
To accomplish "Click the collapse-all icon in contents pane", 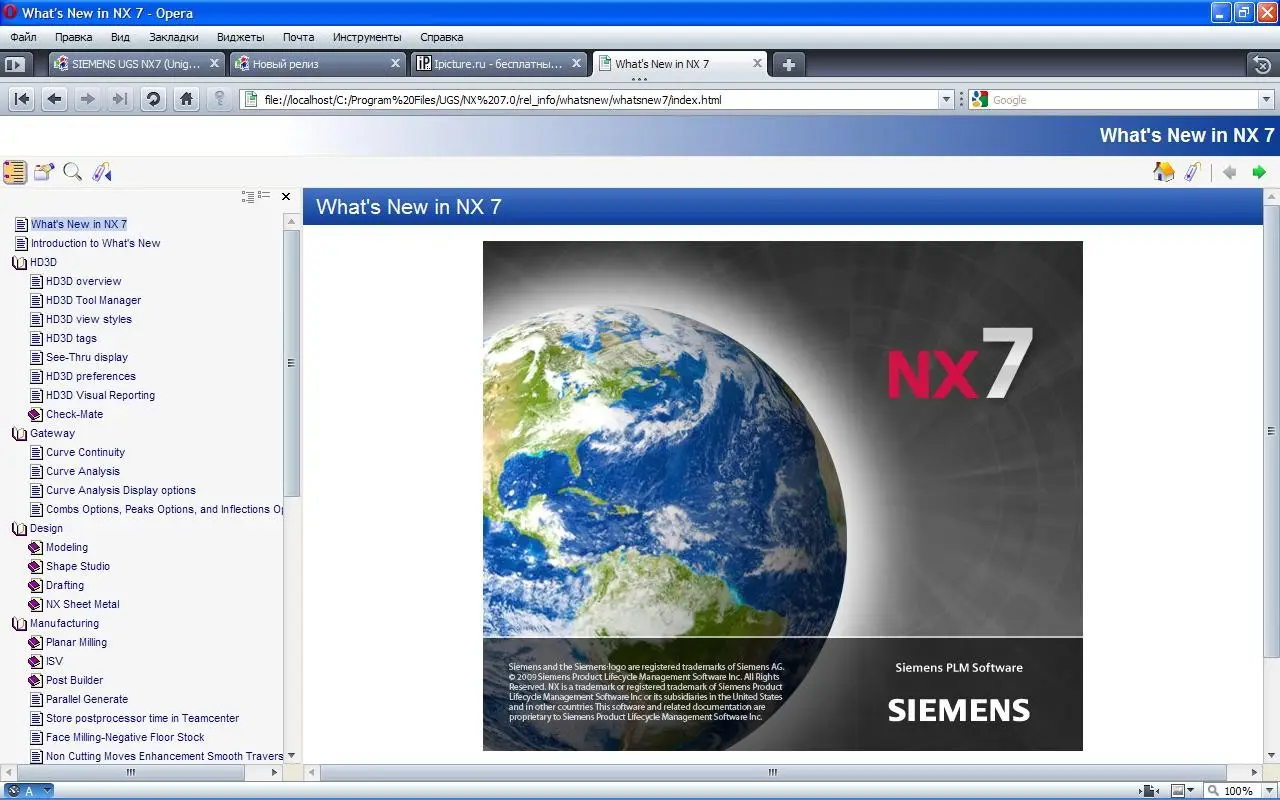I will coord(264,196).
